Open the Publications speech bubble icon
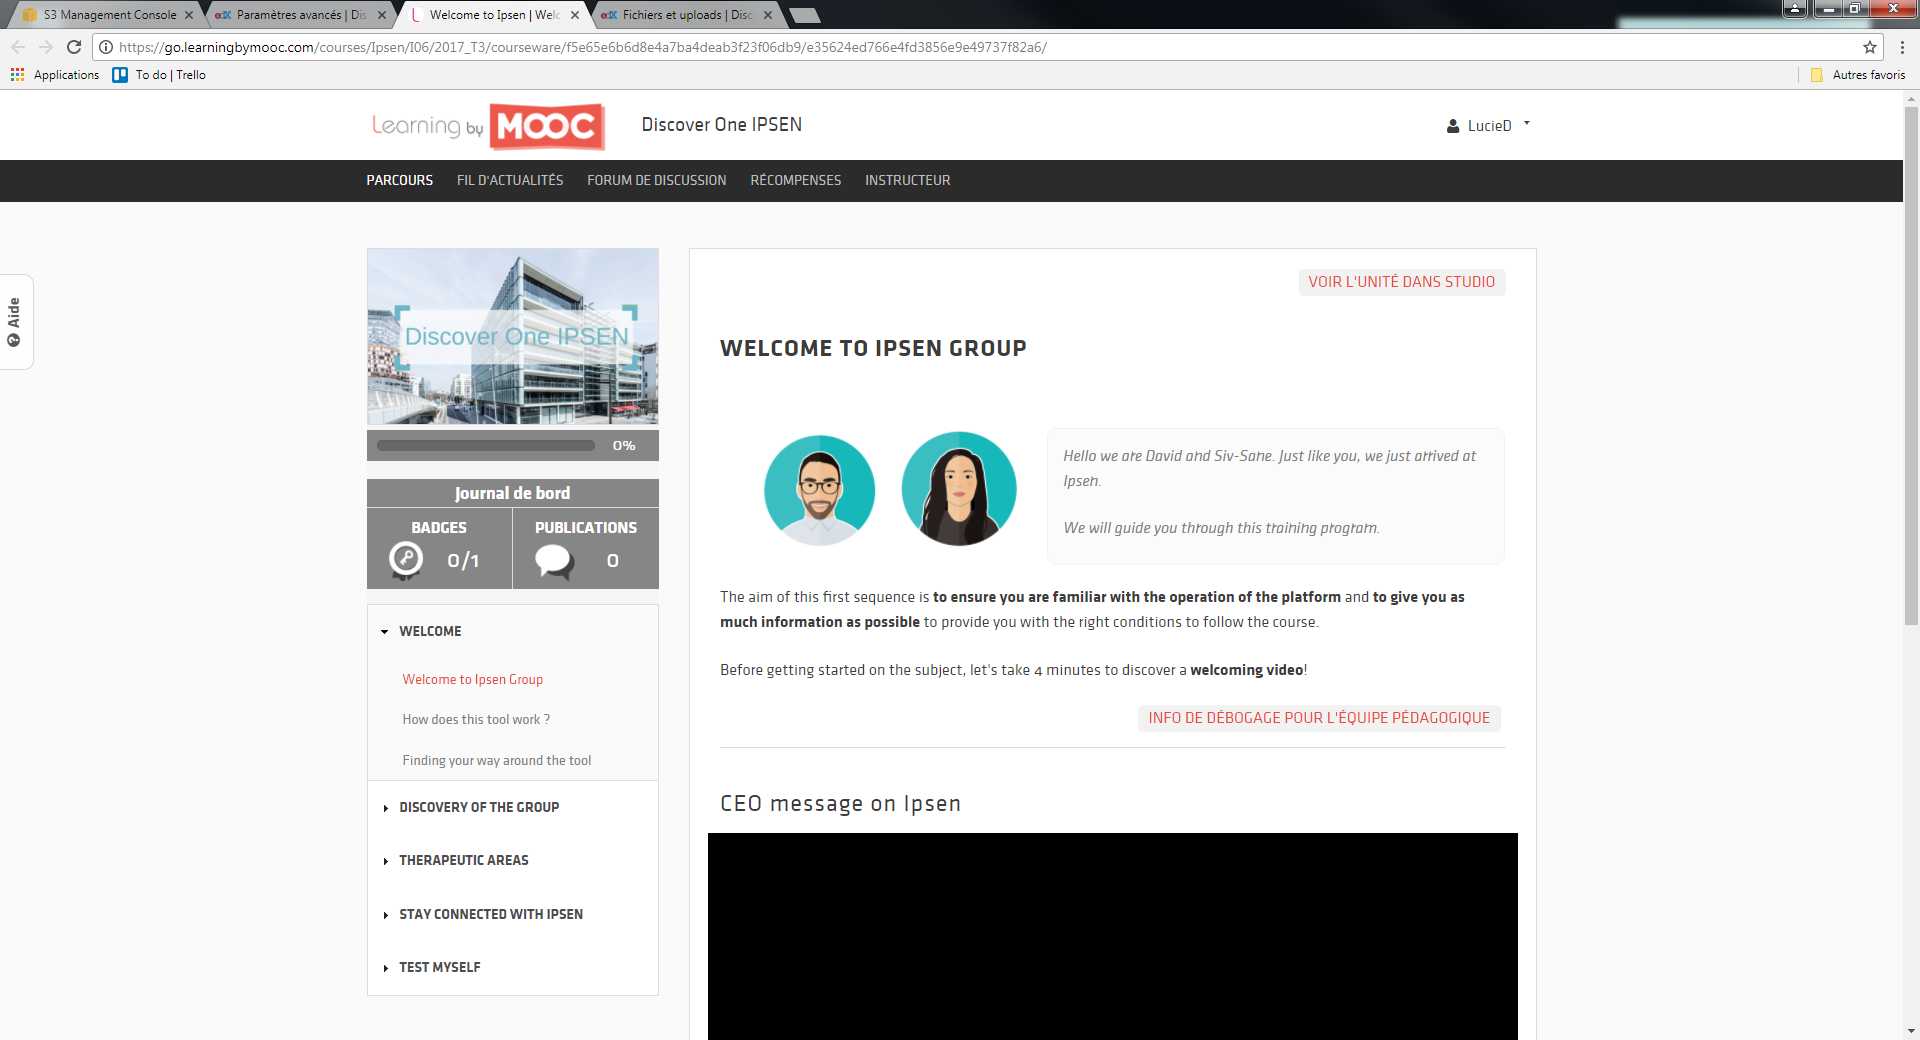The image size is (1920, 1040). click(x=553, y=560)
